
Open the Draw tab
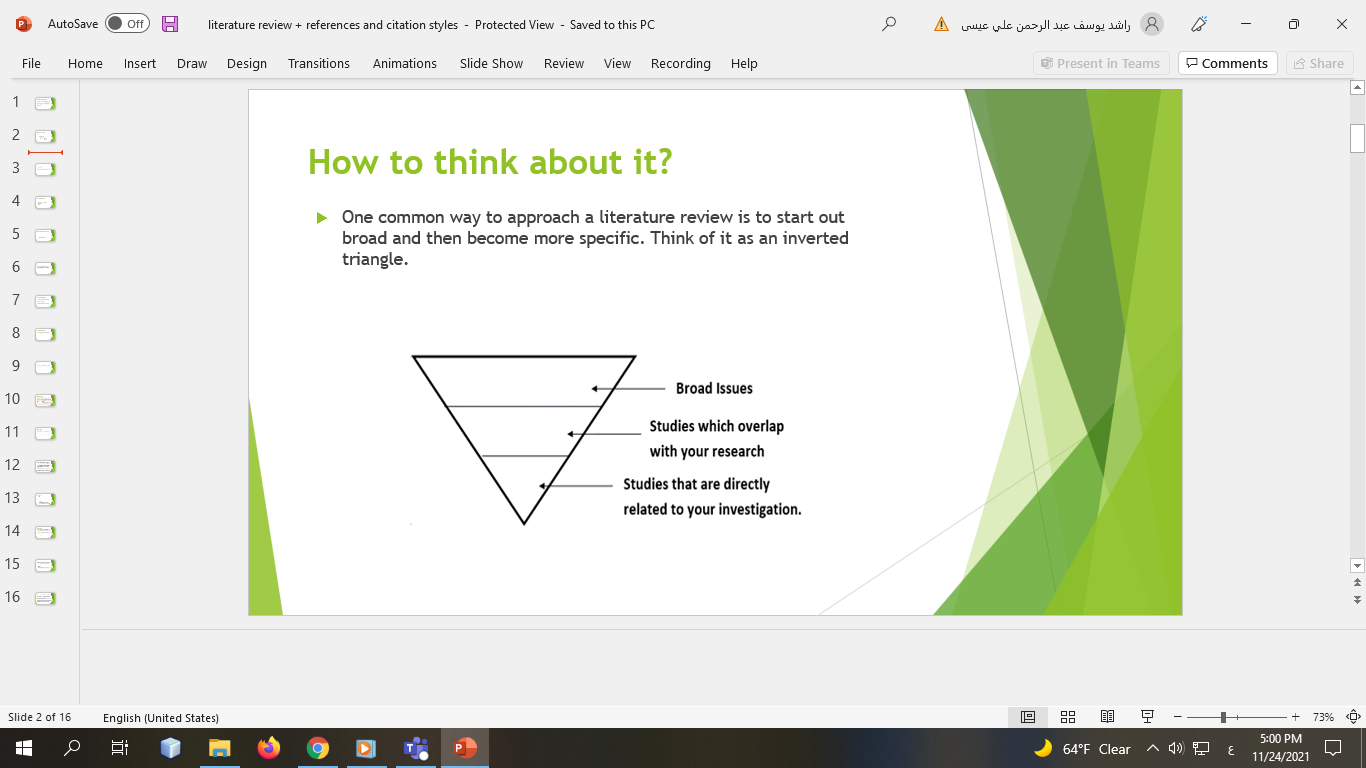click(192, 63)
